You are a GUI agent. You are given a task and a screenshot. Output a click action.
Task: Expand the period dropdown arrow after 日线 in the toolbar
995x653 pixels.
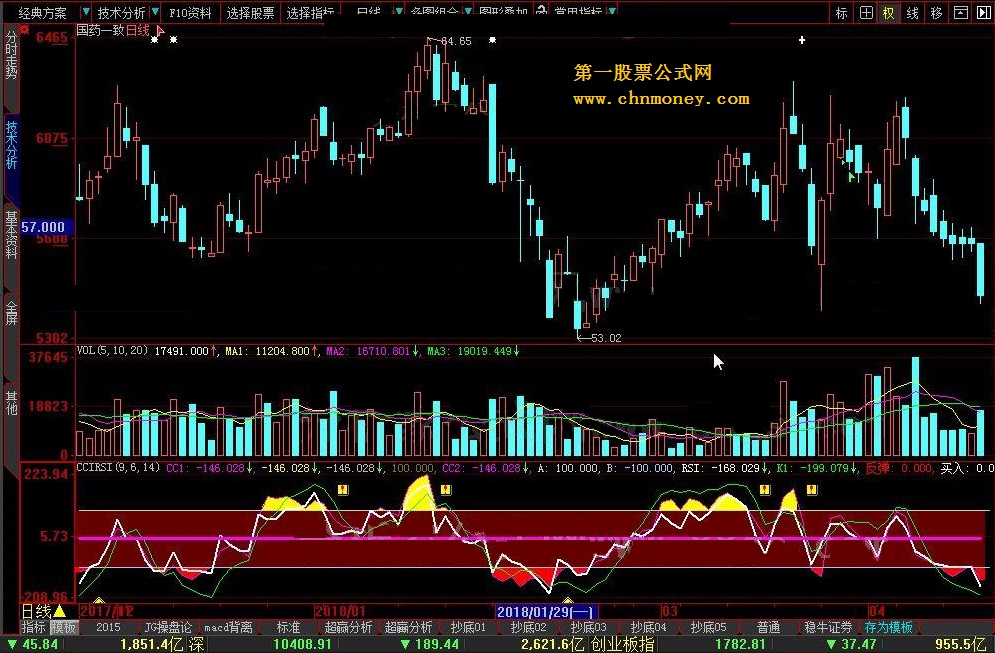click(398, 11)
